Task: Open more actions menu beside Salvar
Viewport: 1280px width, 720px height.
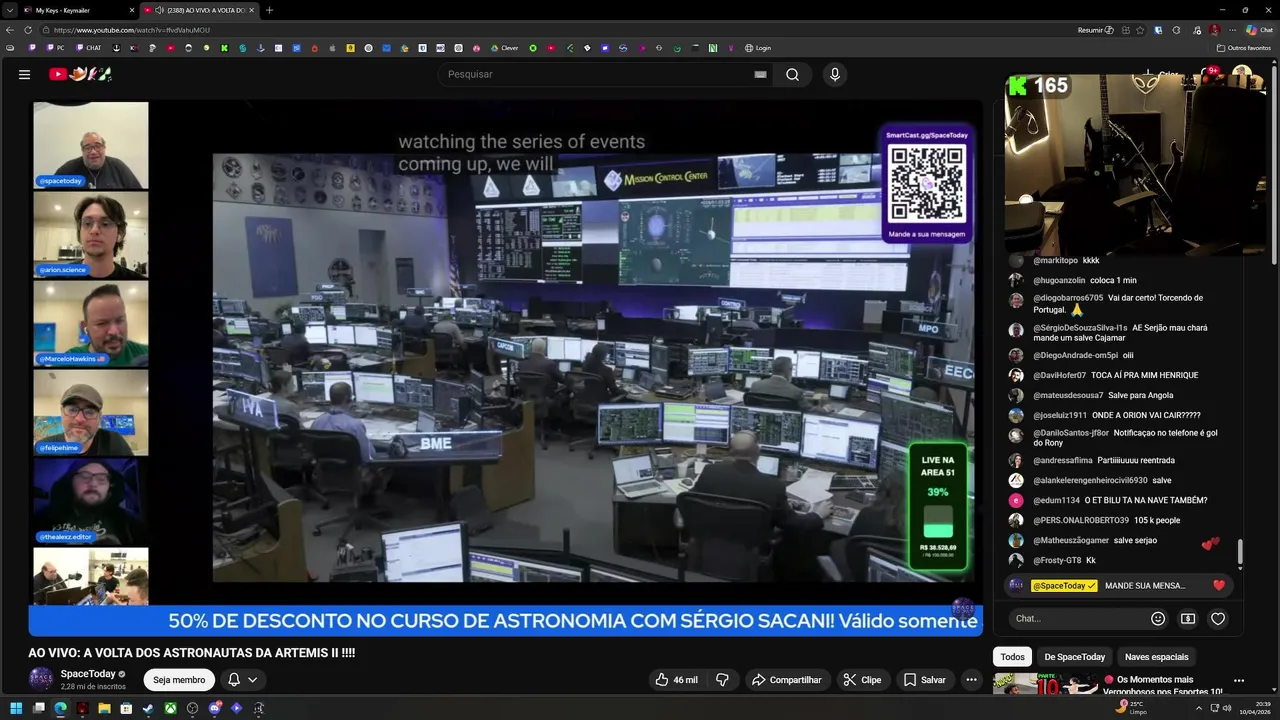Action: (x=971, y=680)
